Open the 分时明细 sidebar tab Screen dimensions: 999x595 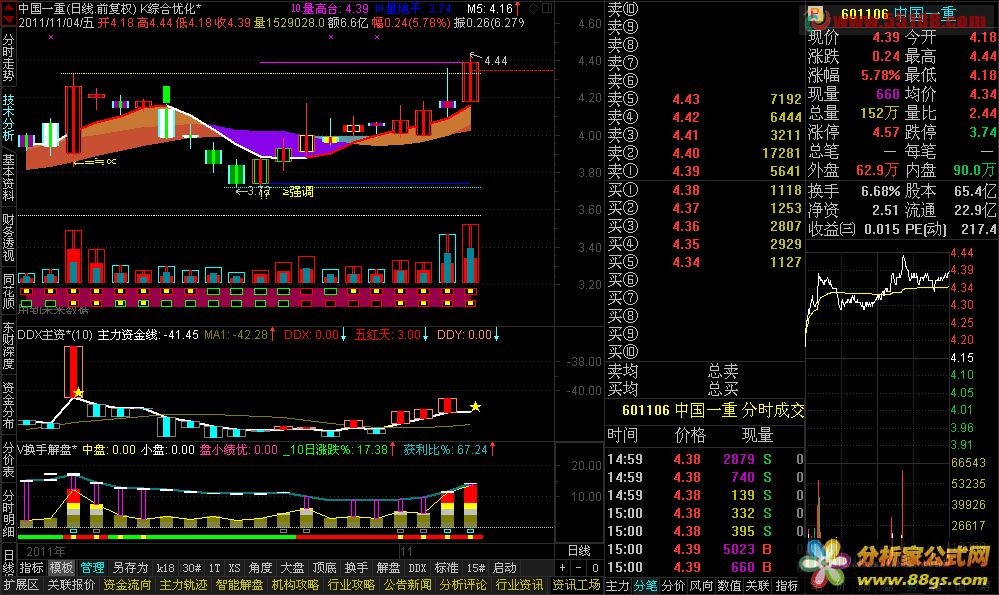[x=8, y=513]
